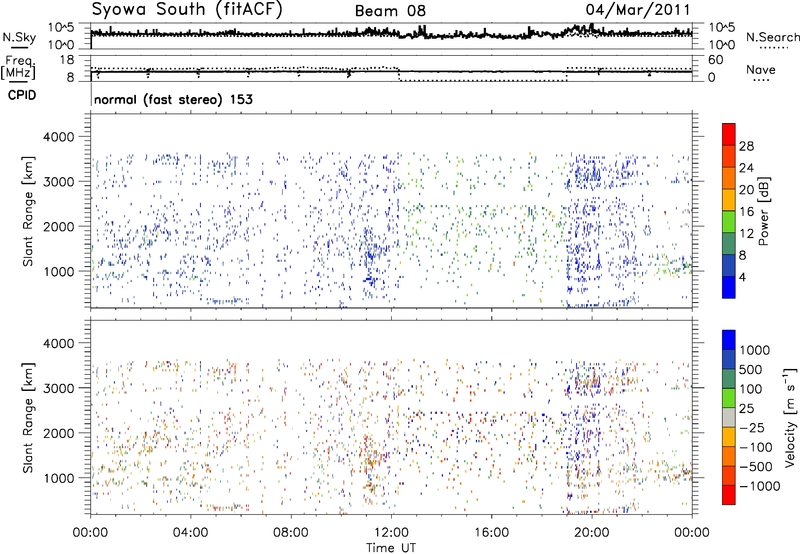The height and width of the screenshot is (554, 800).
Task: Click the "24" power colorbar tick
Action: [746, 168]
